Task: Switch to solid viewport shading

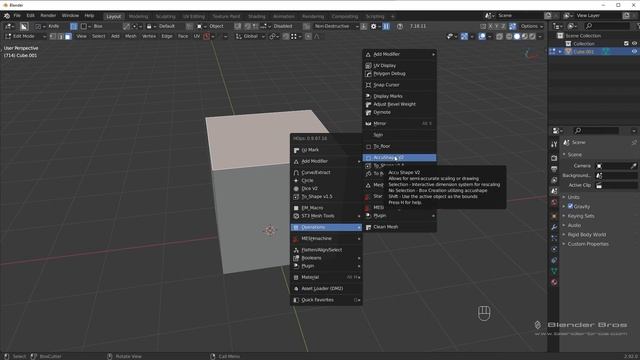Action: click(x=517, y=36)
